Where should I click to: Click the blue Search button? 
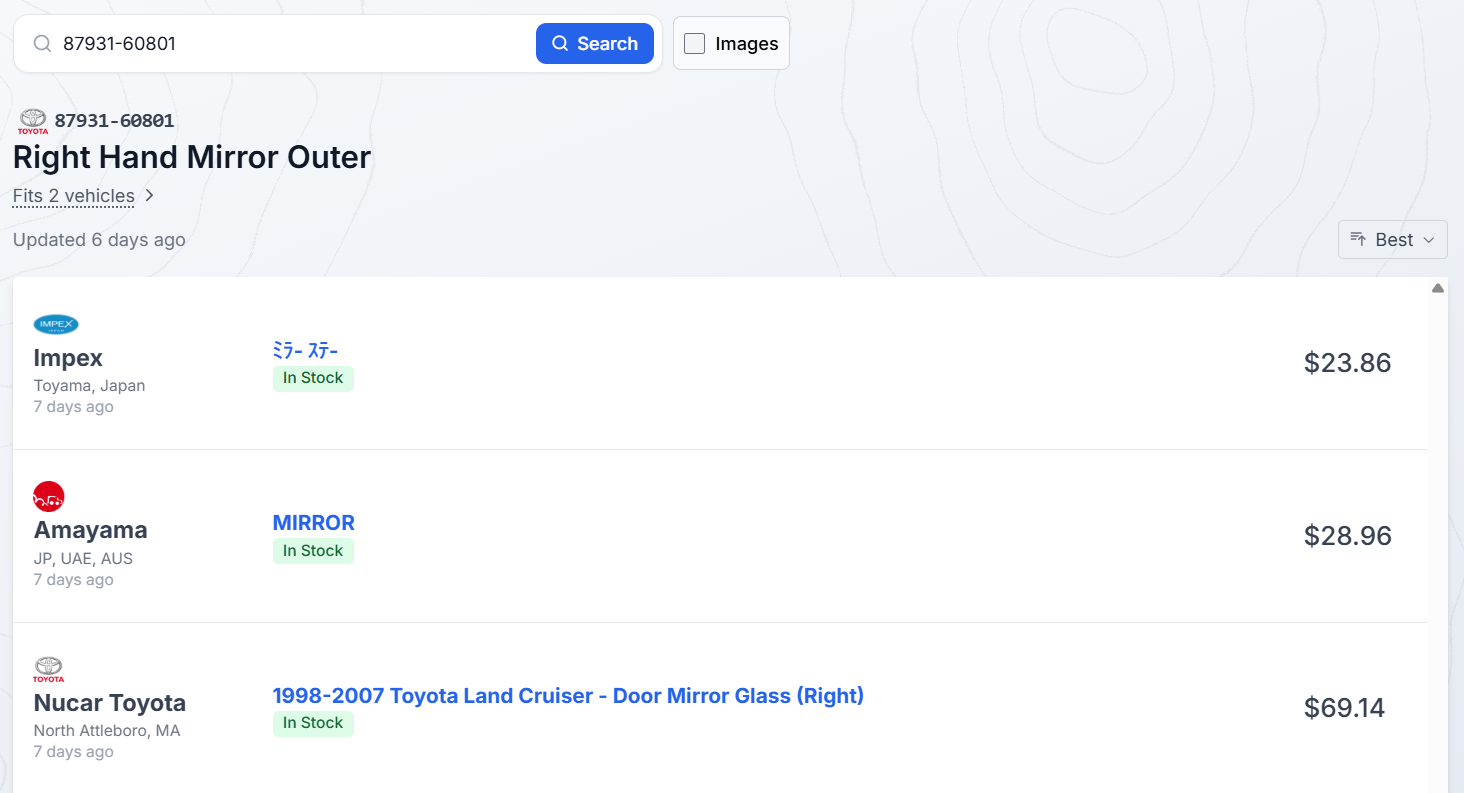click(595, 43)
